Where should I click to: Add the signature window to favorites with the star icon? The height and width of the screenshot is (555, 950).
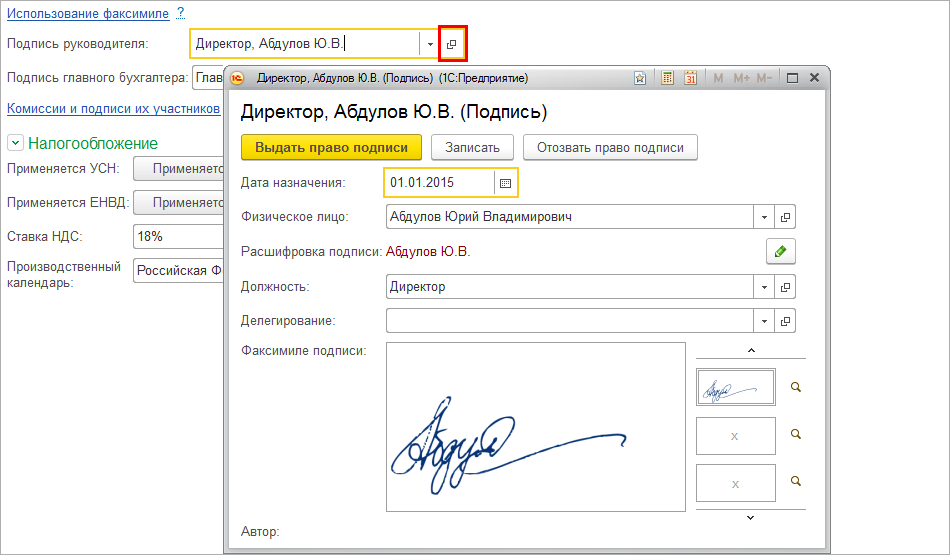tap(640, 78)
